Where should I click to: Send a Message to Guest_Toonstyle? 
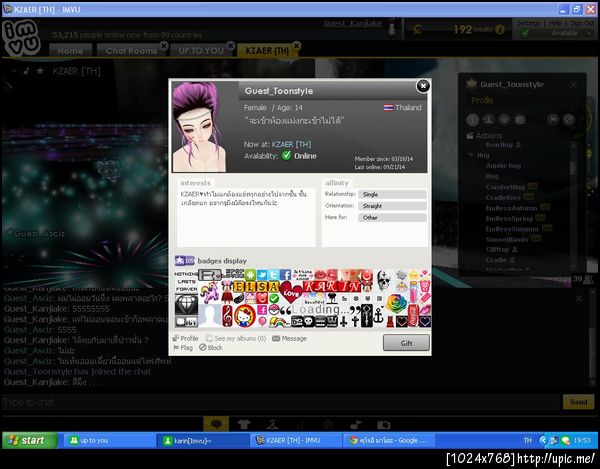coord(289,338)
